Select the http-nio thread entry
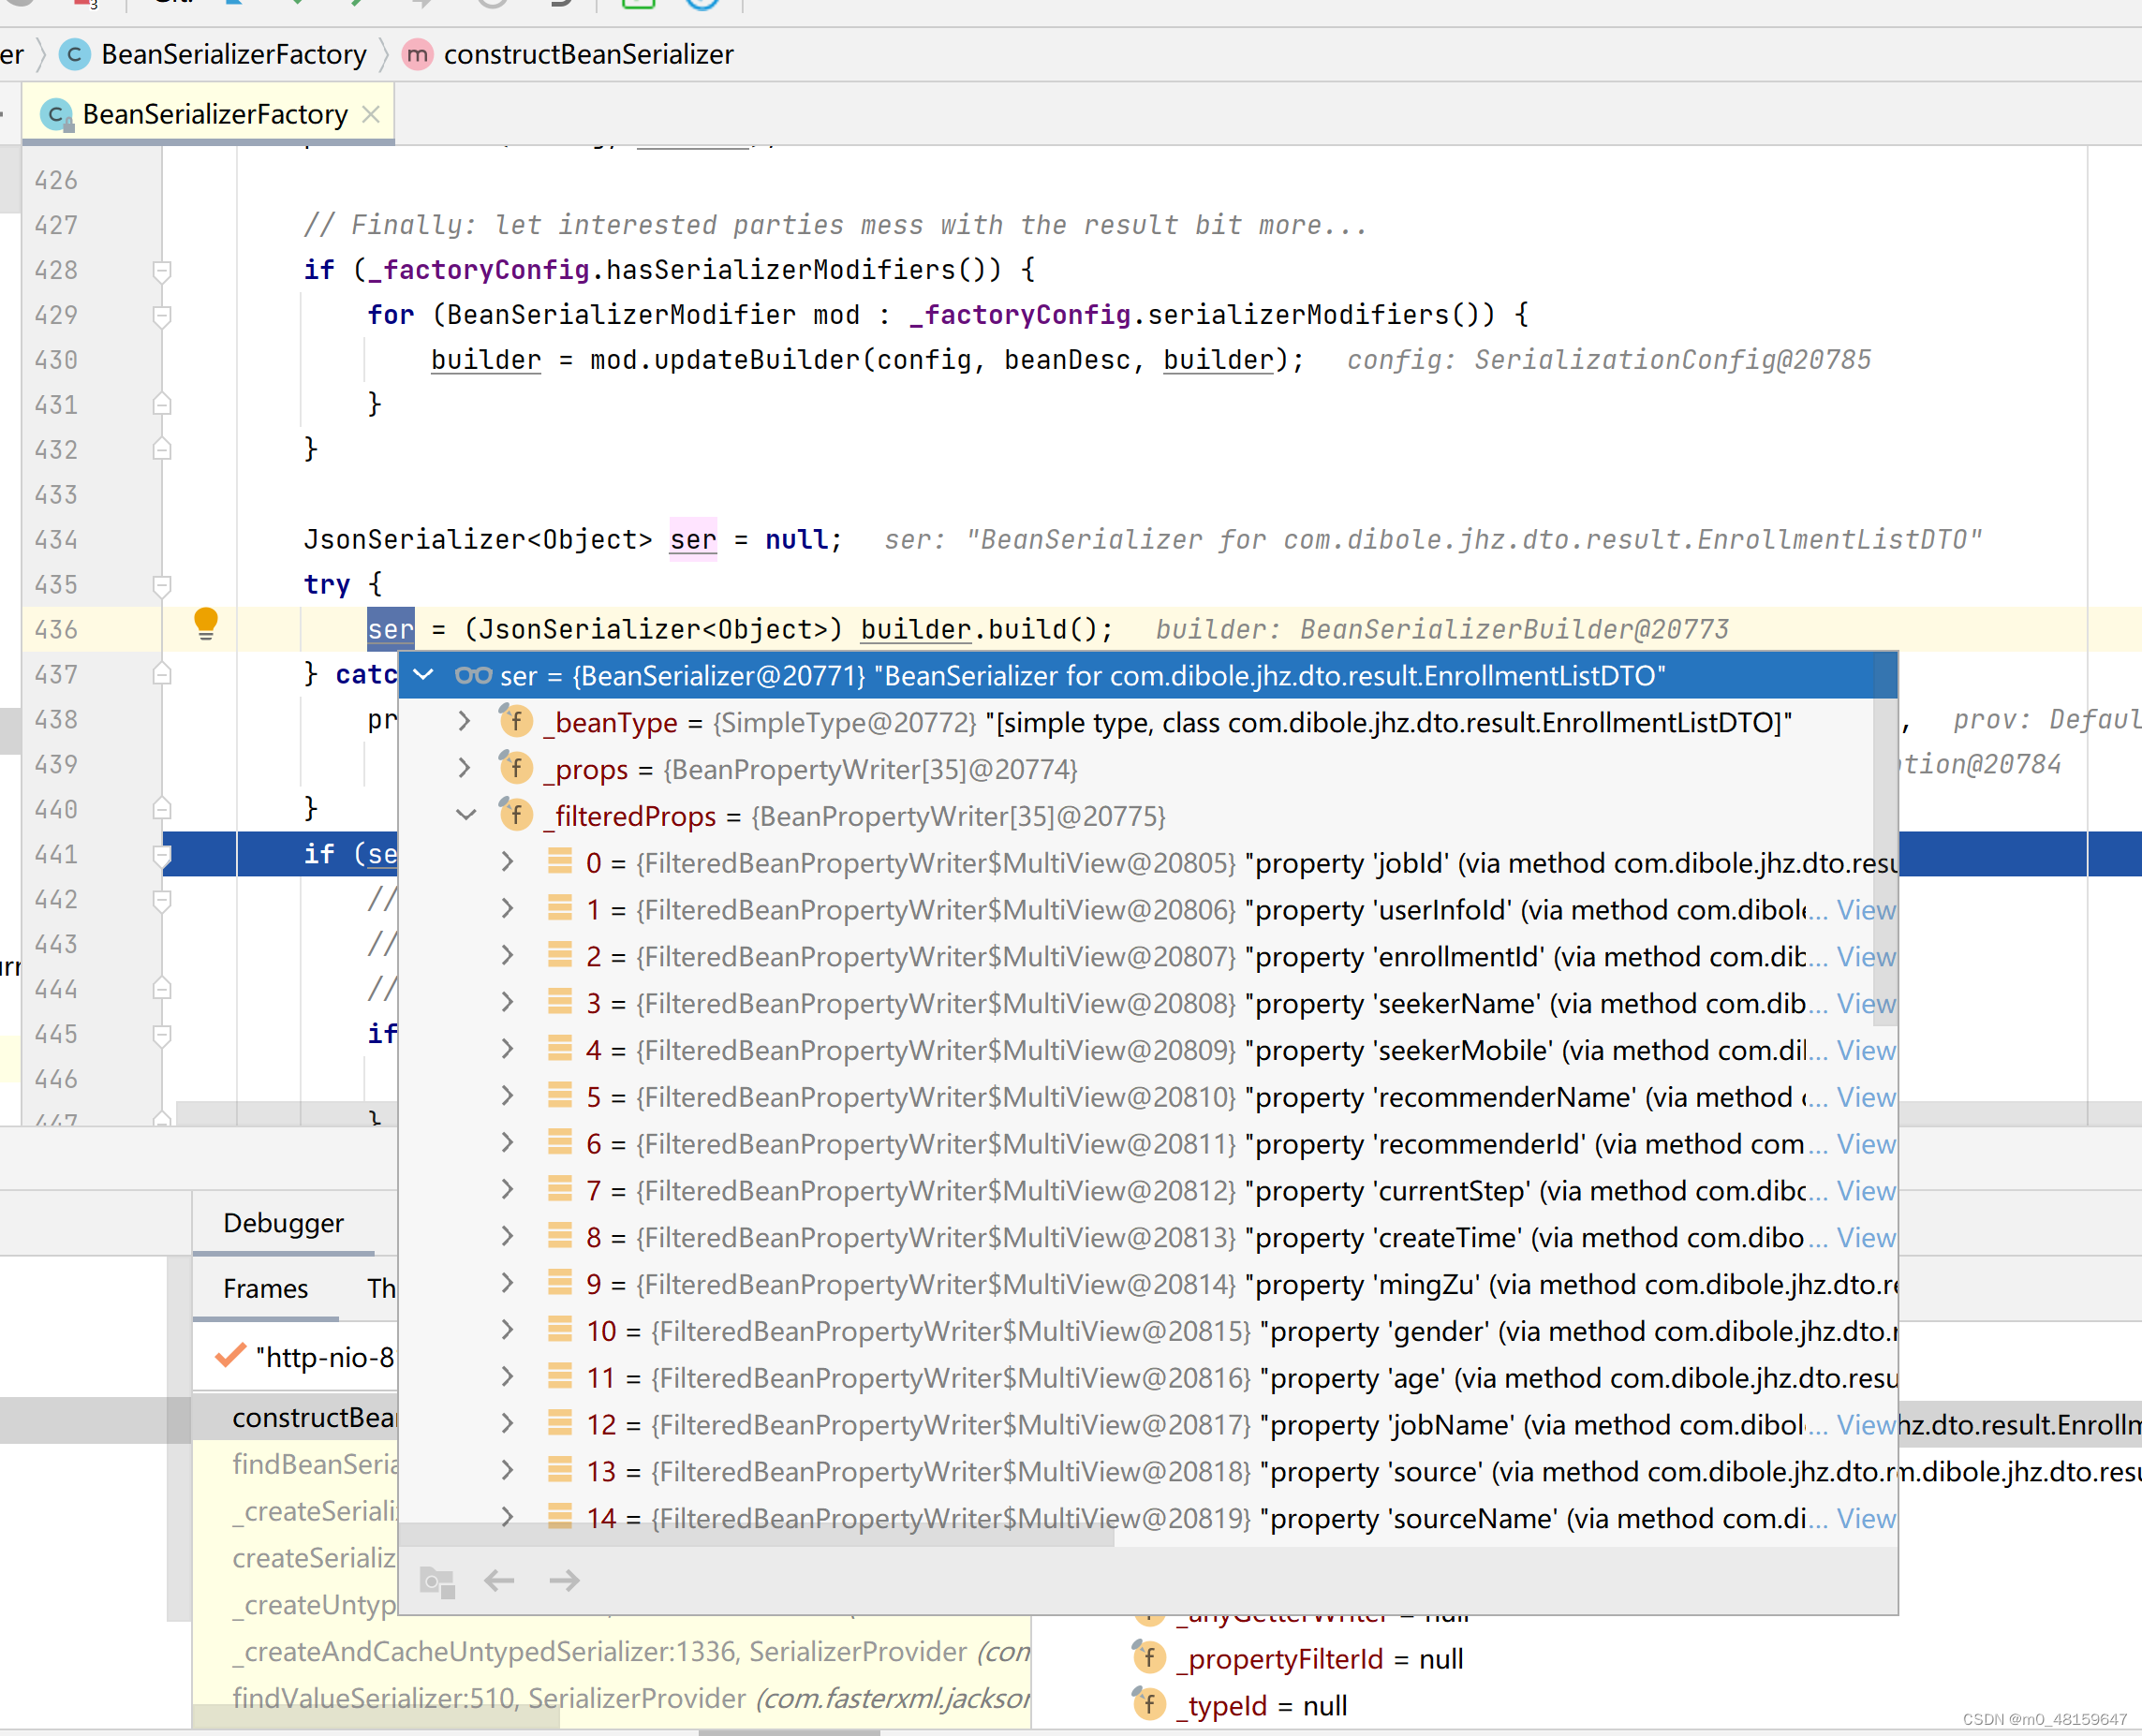Viewport: 2142px width, 1736px height. tap(304, 1357)
